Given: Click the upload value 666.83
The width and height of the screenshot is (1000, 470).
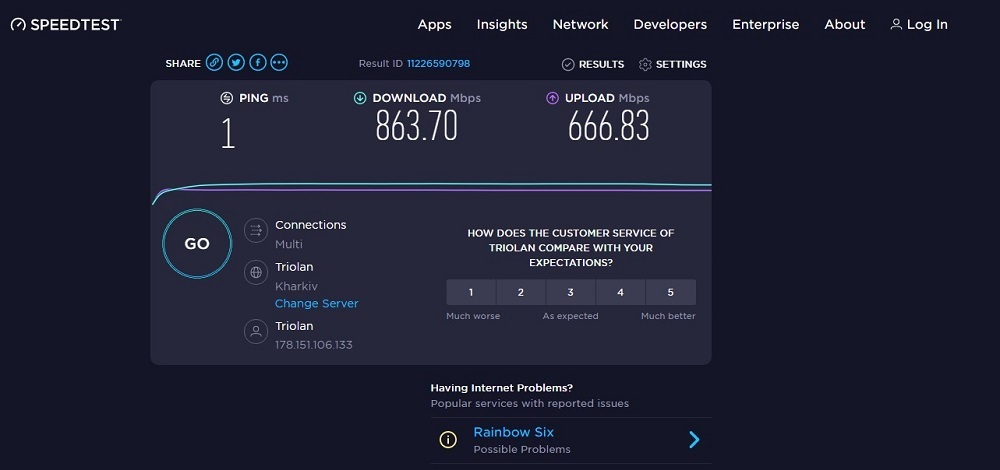Looking at the screenshot, I should click(x=608, y=126).
